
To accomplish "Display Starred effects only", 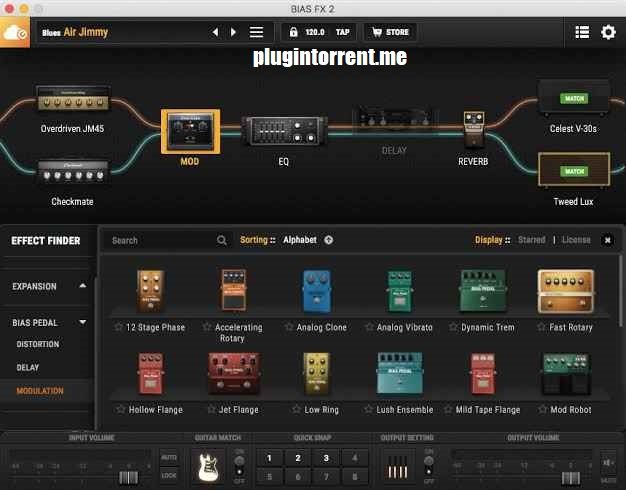I will click(x=531, y=240).
